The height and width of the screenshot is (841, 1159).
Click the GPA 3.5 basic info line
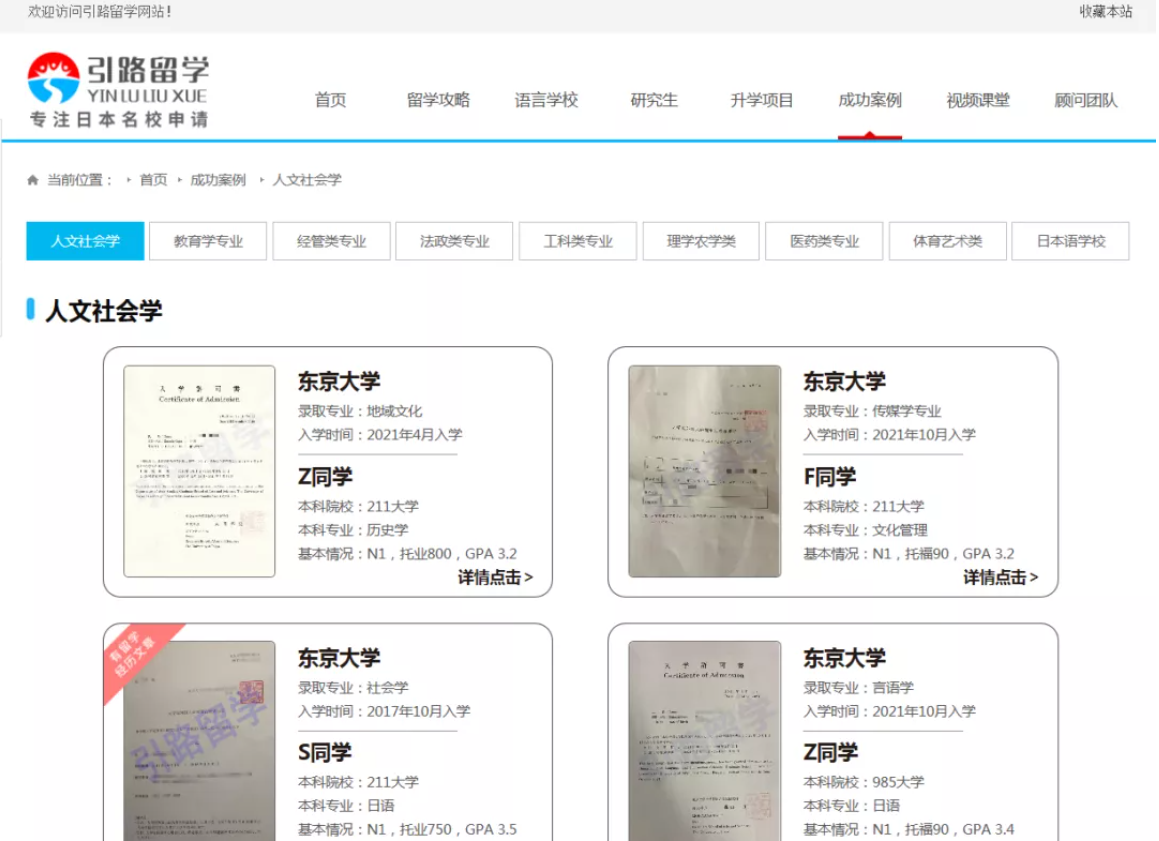click(407, 829)
